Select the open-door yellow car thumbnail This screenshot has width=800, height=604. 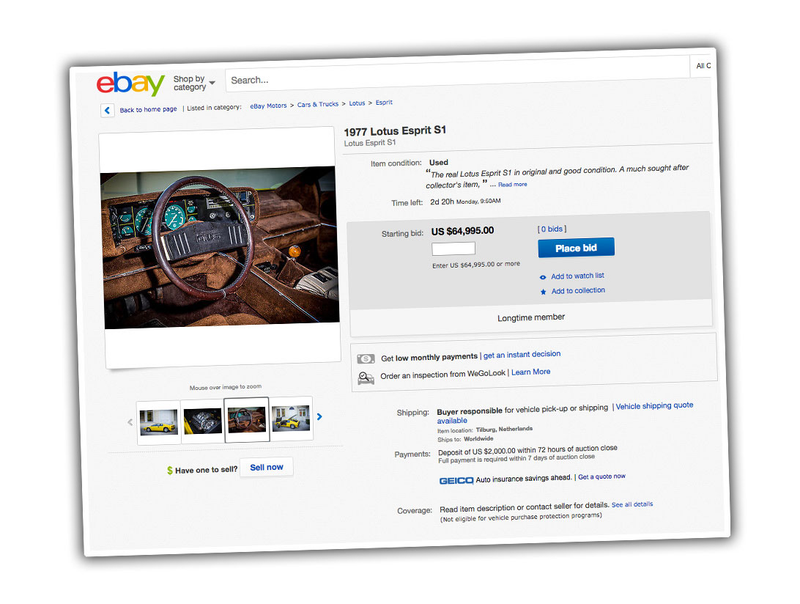pos(290,418)
